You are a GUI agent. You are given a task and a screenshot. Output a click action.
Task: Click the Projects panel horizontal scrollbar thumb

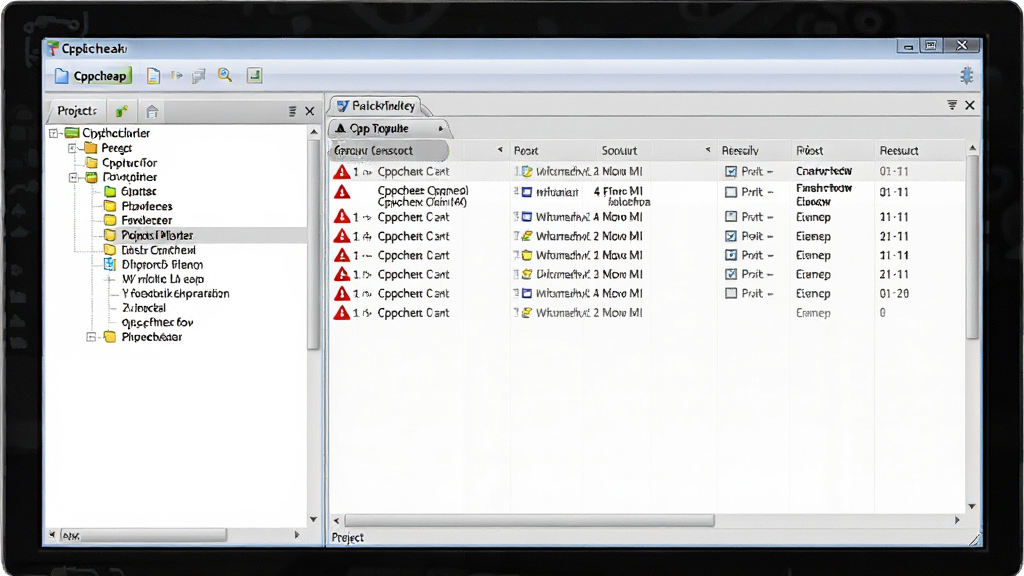pos(144,536)
